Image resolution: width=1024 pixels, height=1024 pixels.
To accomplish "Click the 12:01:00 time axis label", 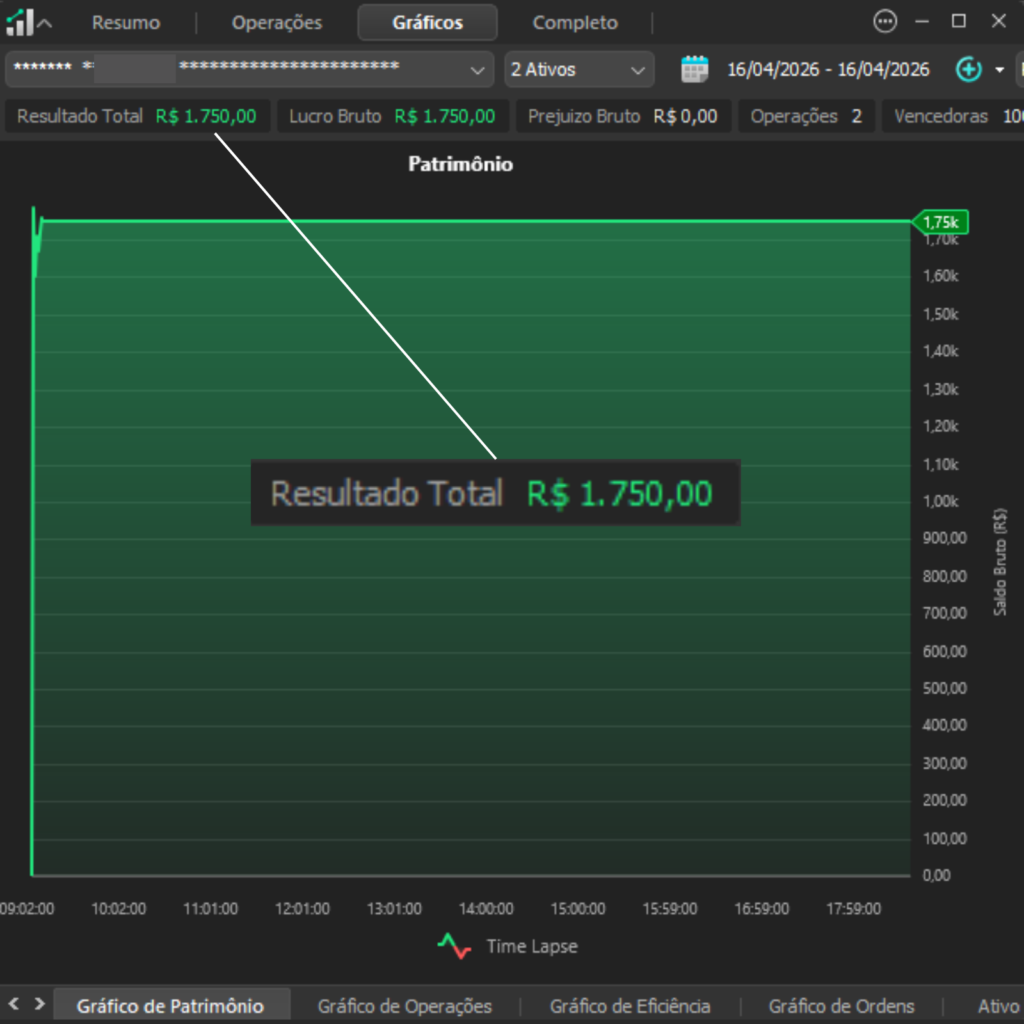I will click(302, 908).
